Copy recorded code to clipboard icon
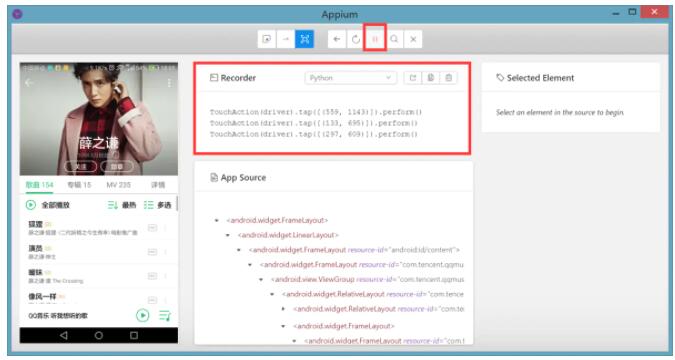675x360 pixels. (x=430, y=78)
